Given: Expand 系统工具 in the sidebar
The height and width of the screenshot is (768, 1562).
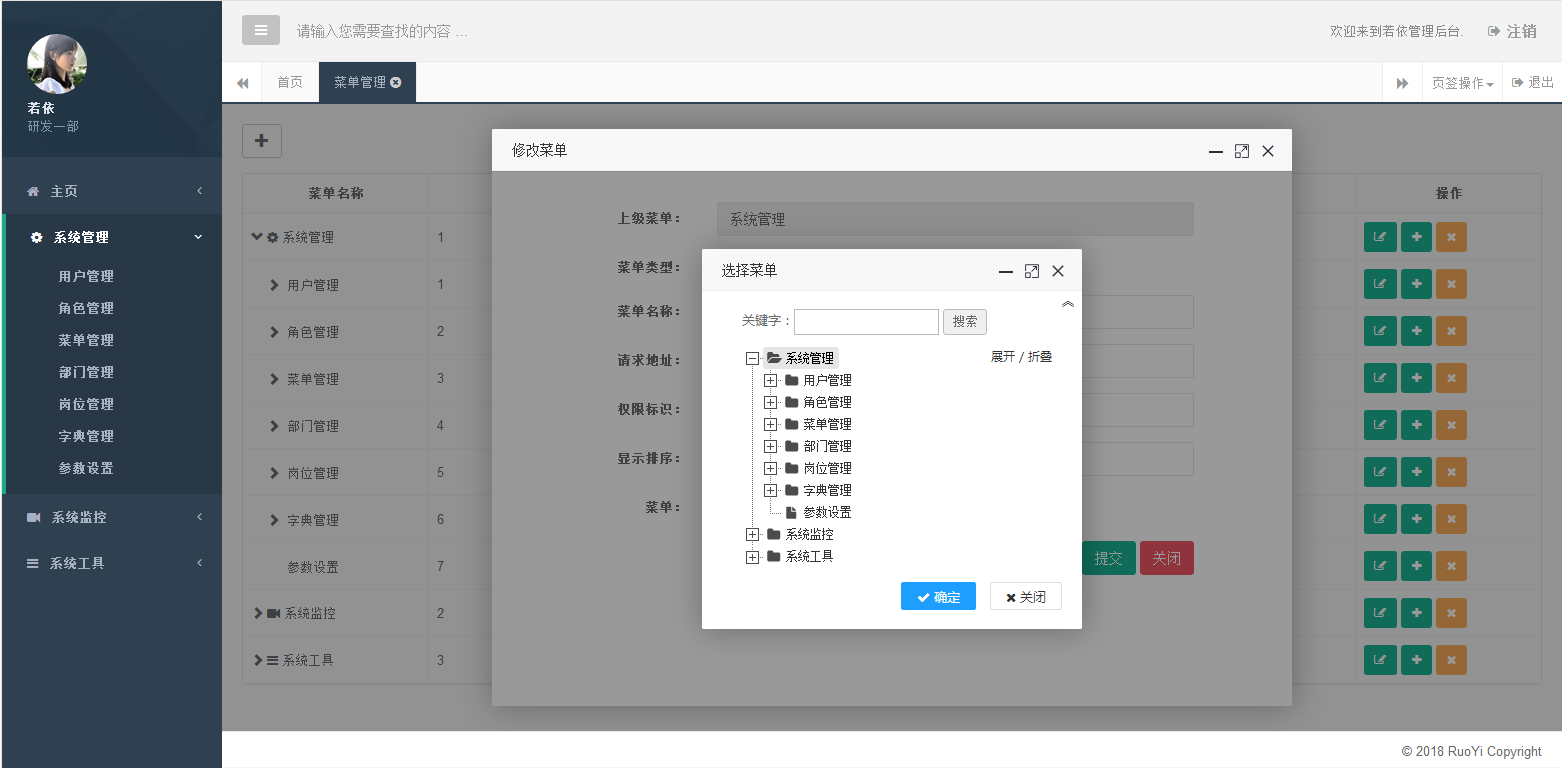Looking at the screenshot, I should click(112, 563).
